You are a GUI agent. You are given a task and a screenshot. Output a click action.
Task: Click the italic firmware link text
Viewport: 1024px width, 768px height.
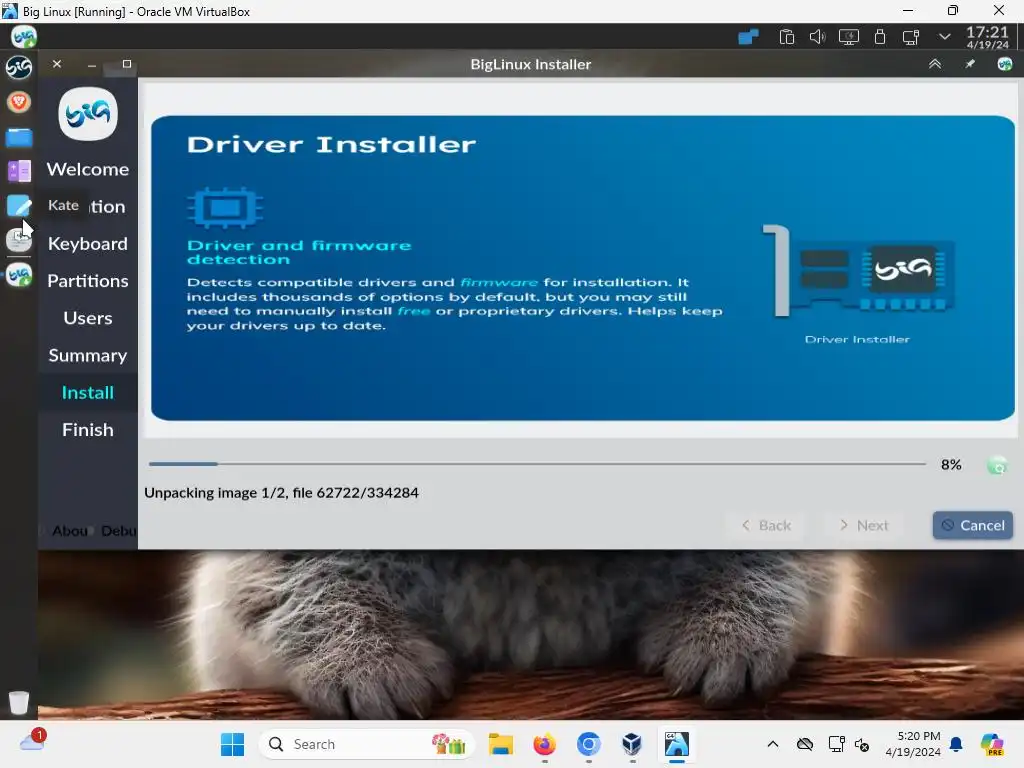pyautogui.click(x=499, y=282)
